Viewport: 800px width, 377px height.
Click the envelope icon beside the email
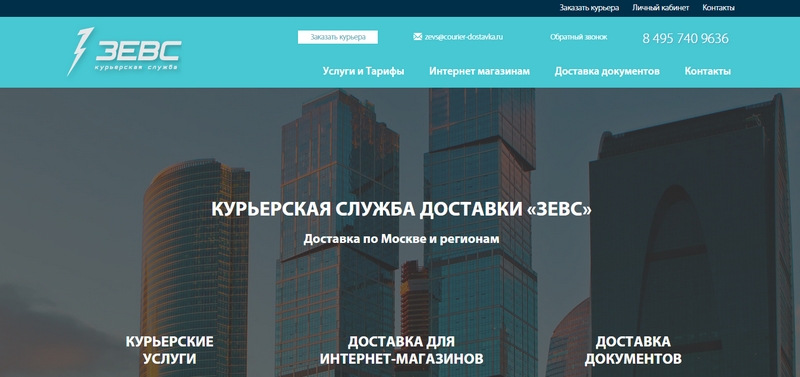417,37
